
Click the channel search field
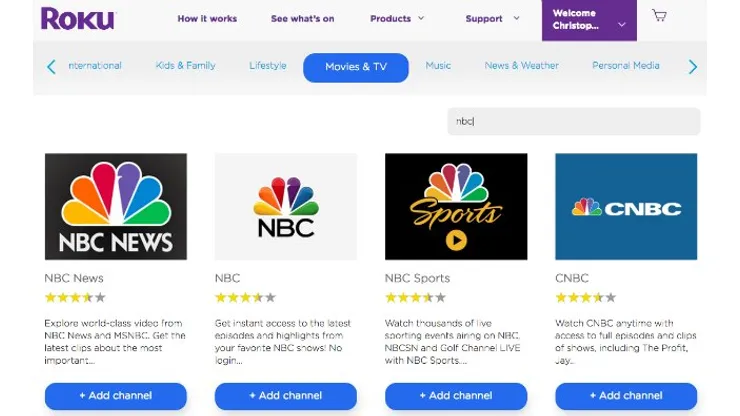573,121
